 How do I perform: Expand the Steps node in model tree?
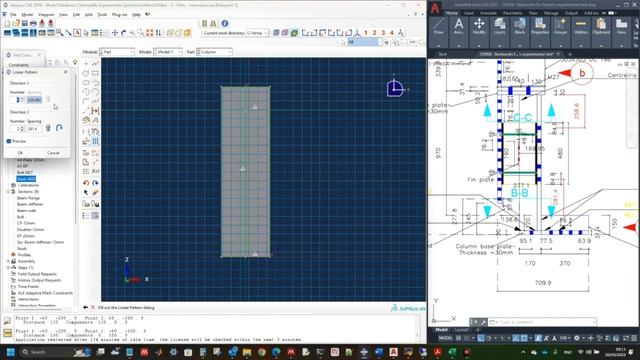point(8,268)
